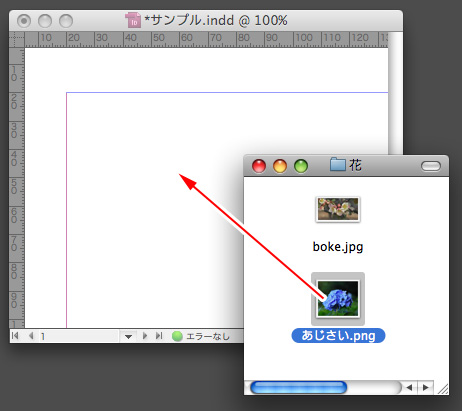462x411 pixels.
Task: Open the page number dropdown arrow
Action: (x=128, y=336)
